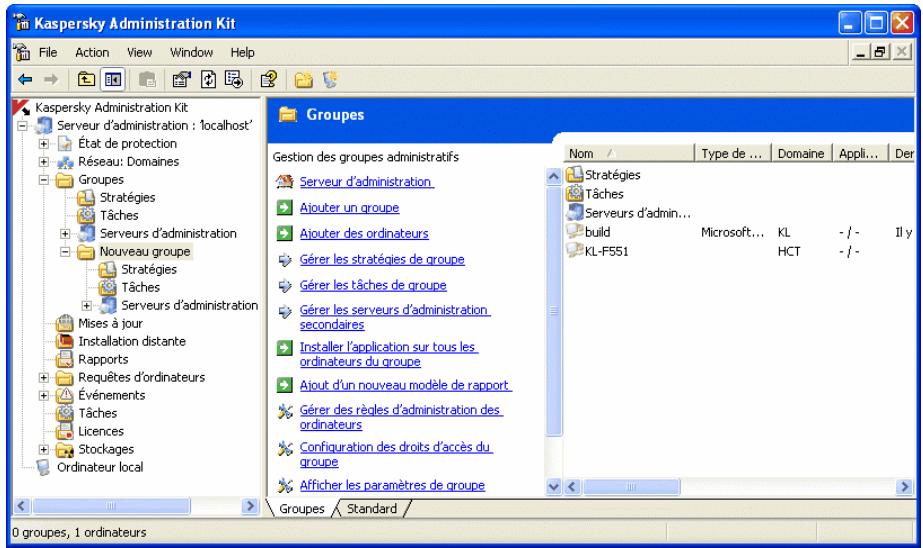Collapse the Groupes tree node
The image size is (923, 548).
coord(44,180)
